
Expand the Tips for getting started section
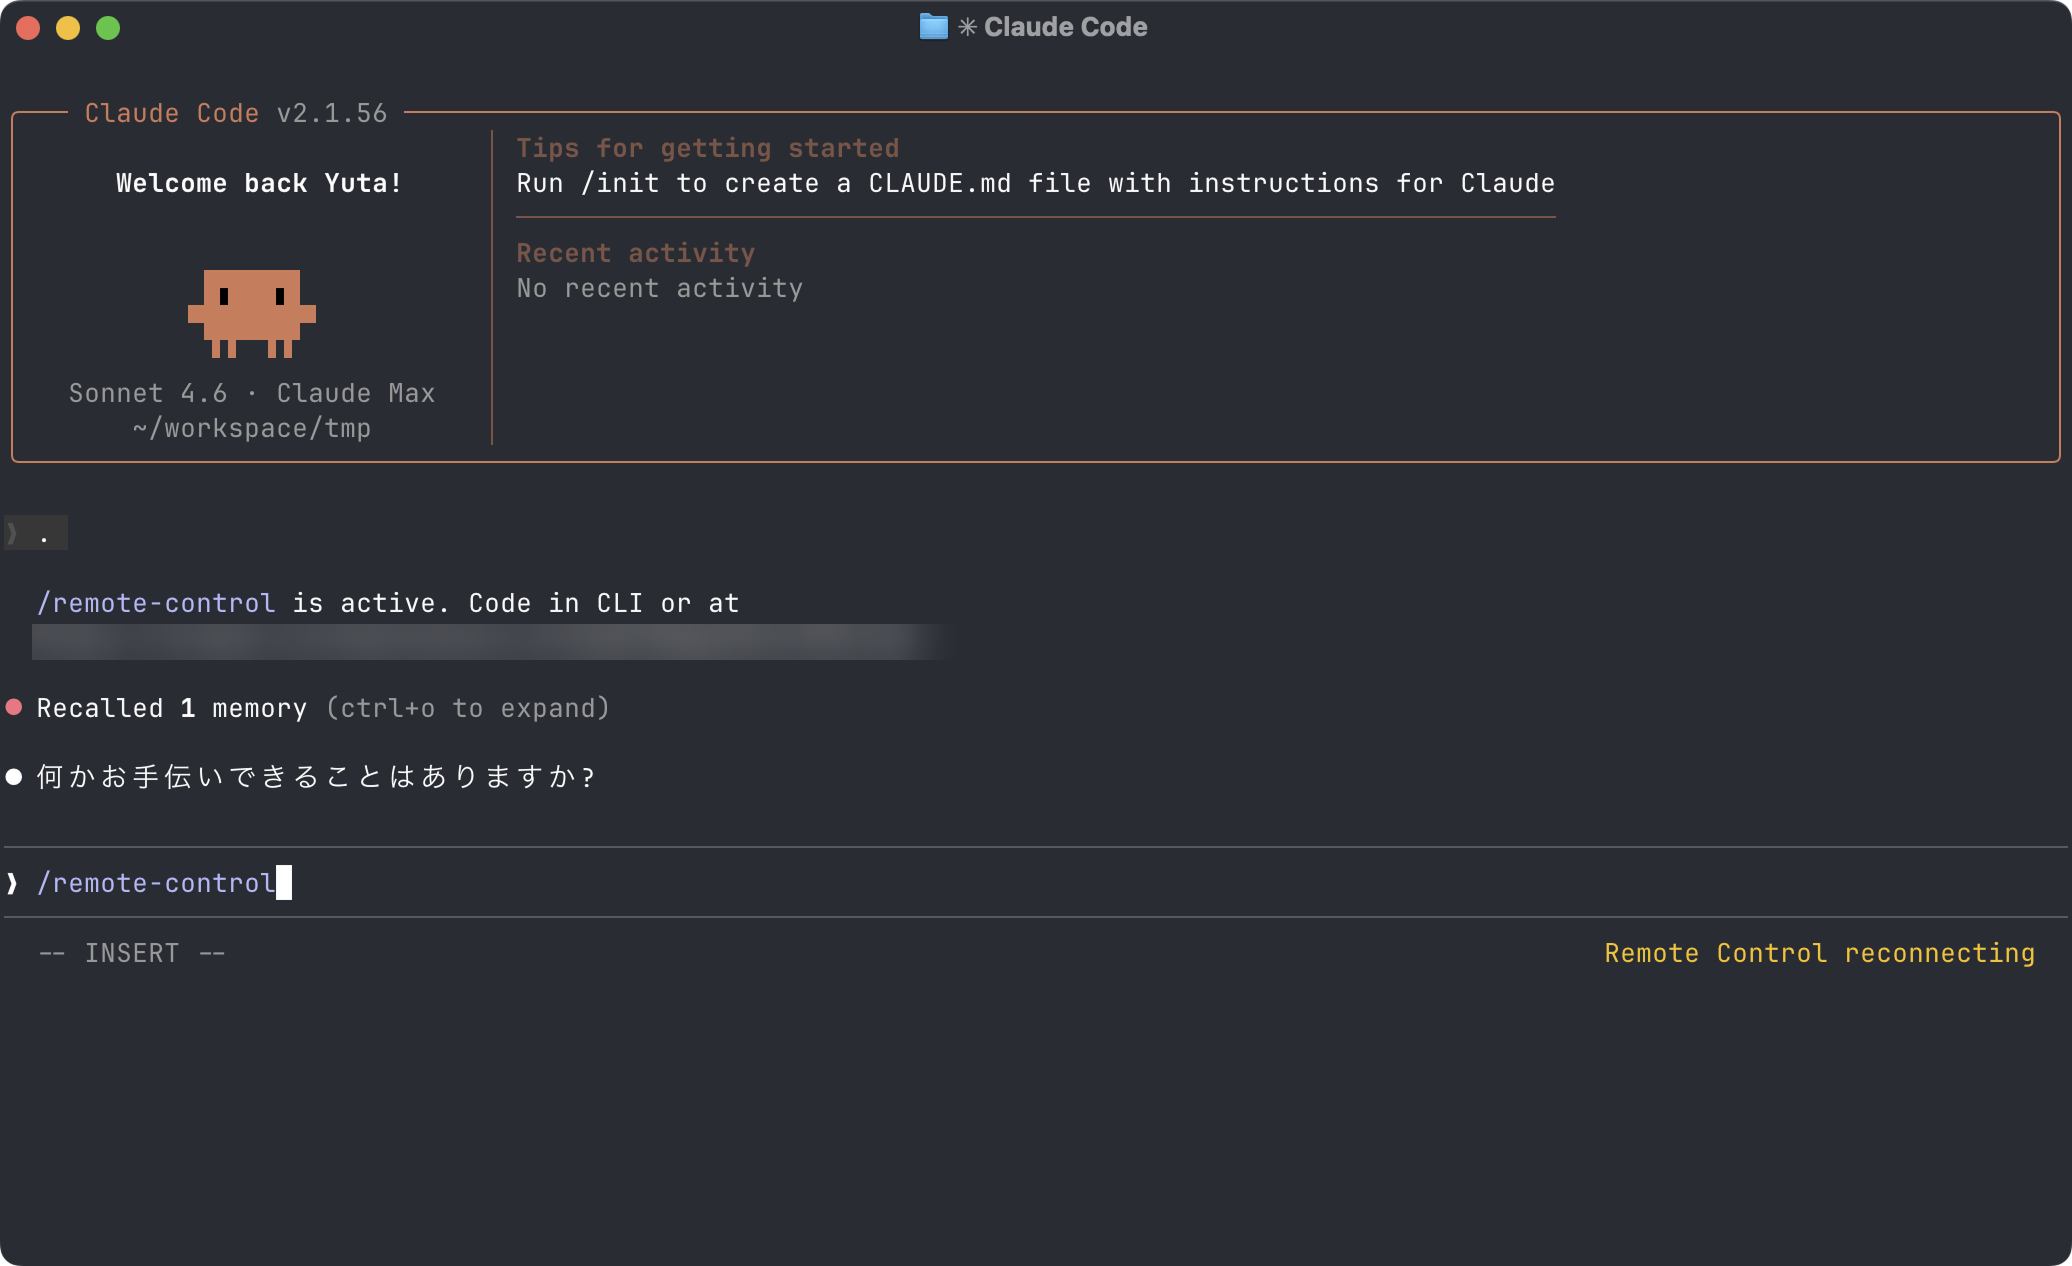coord(707,147)
